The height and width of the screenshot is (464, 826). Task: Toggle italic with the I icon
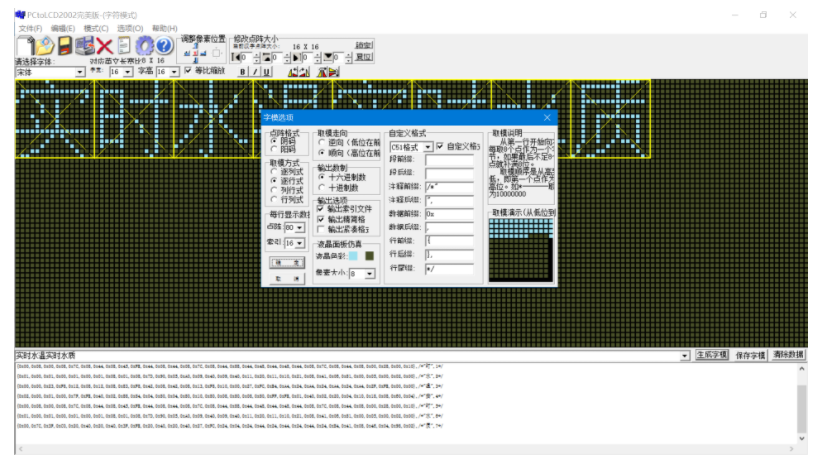click(x=255, y=72)
